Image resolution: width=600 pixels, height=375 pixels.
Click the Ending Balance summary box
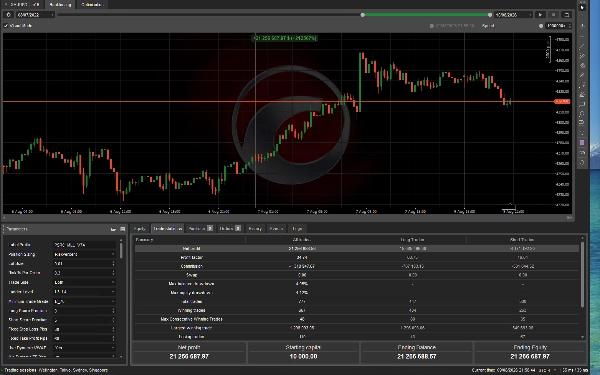click(x=416, y=352)
